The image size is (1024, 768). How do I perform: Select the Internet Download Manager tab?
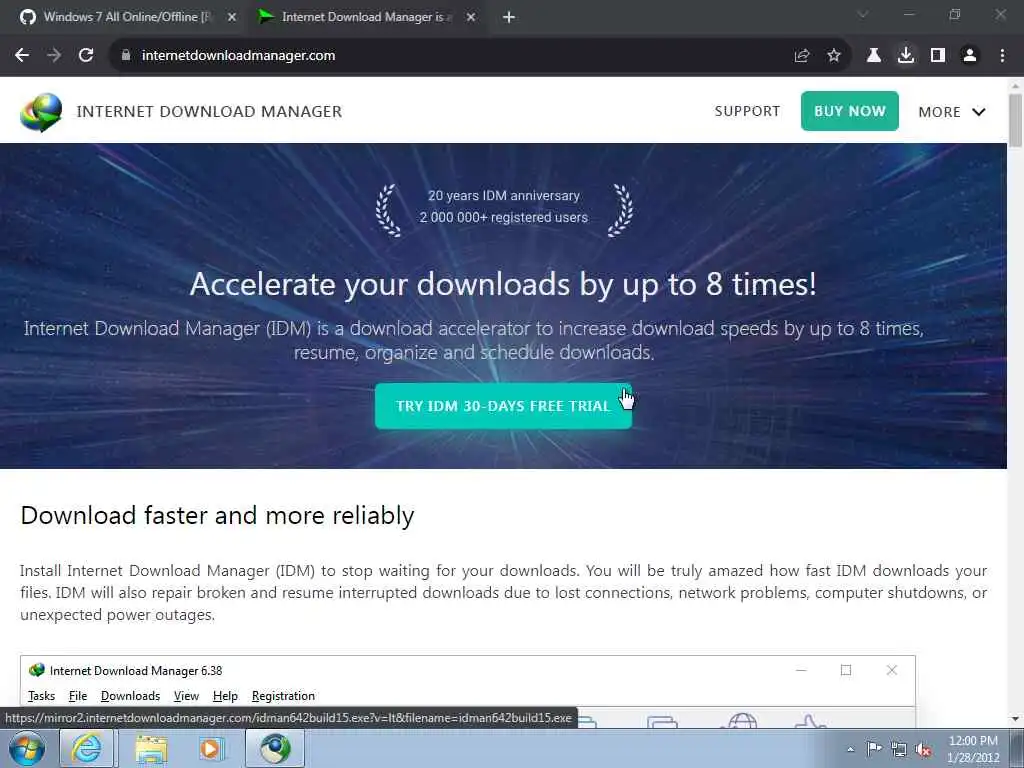pyautogui.click(x=366, y=17)
